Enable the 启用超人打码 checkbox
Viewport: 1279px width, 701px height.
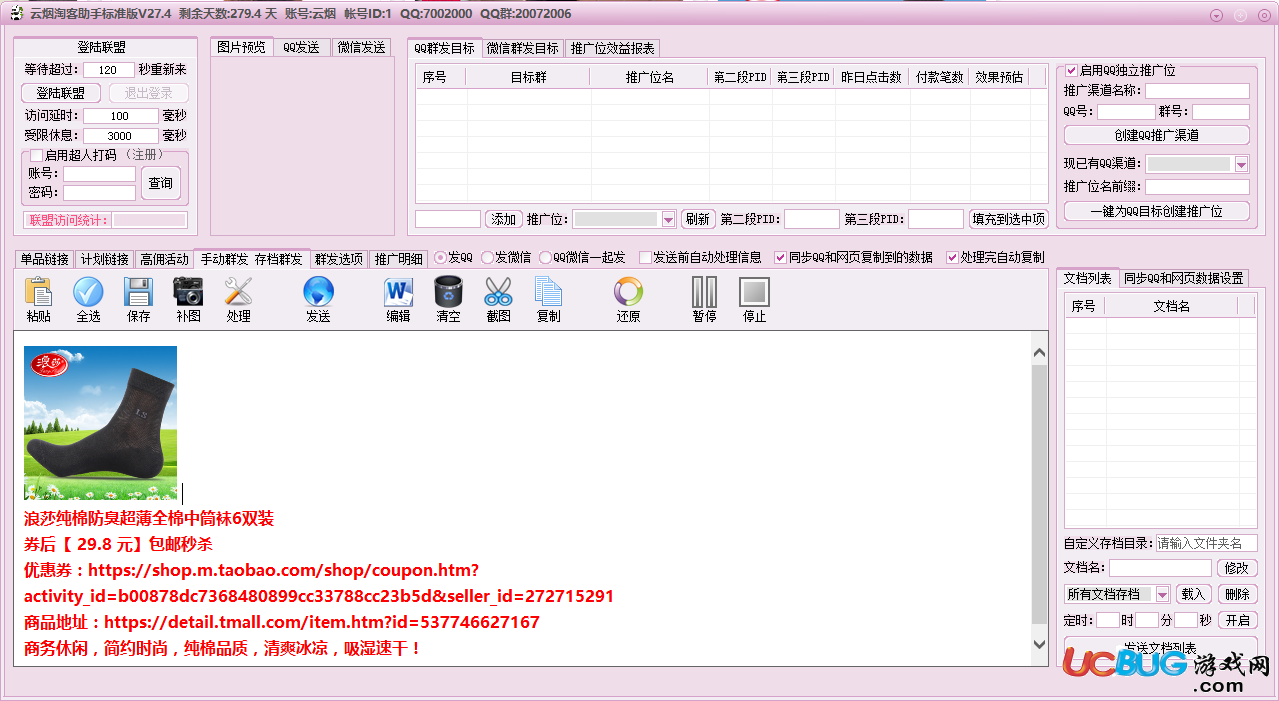point(36,155)
